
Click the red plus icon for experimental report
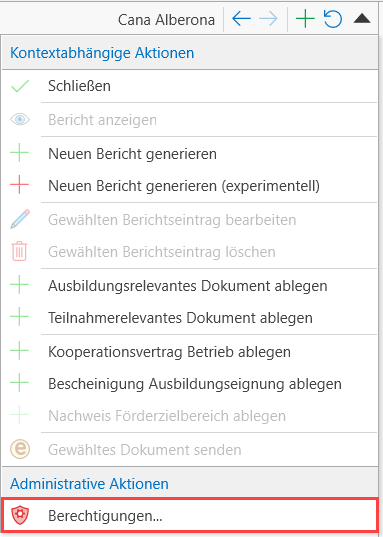coord(20,185)
